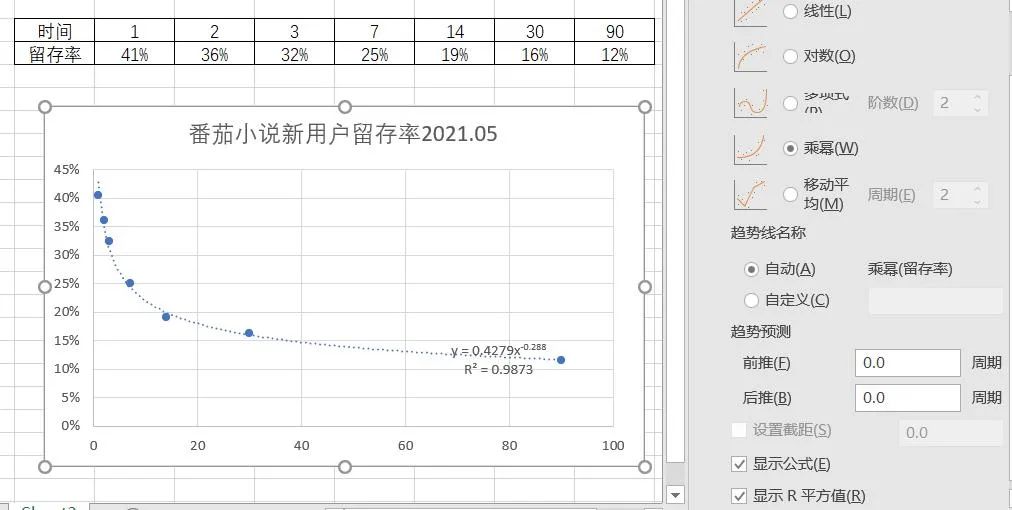Screen dimensions: 1012x510
Task: Select the cell containing 32%
Action: pyautogui.click(x=294, y=54)
